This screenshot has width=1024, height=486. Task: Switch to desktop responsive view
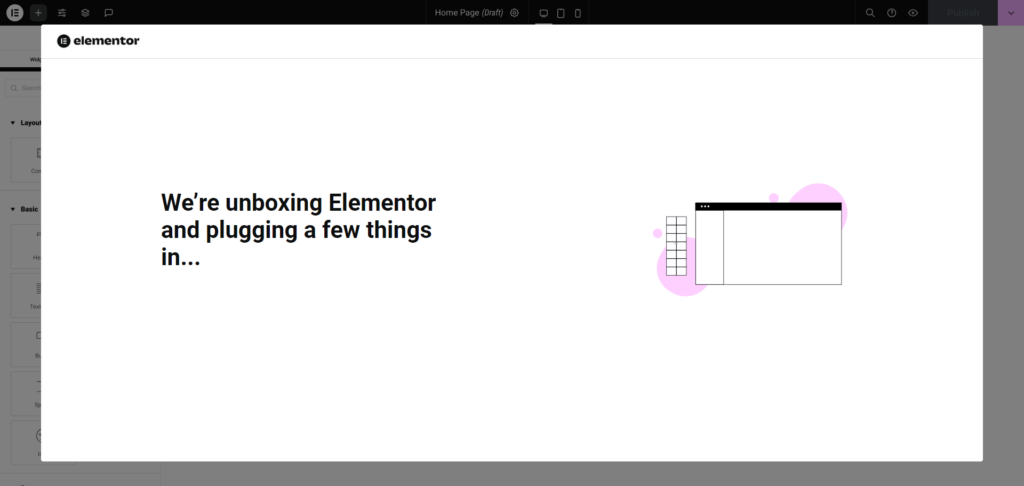(x=543, y=13)
